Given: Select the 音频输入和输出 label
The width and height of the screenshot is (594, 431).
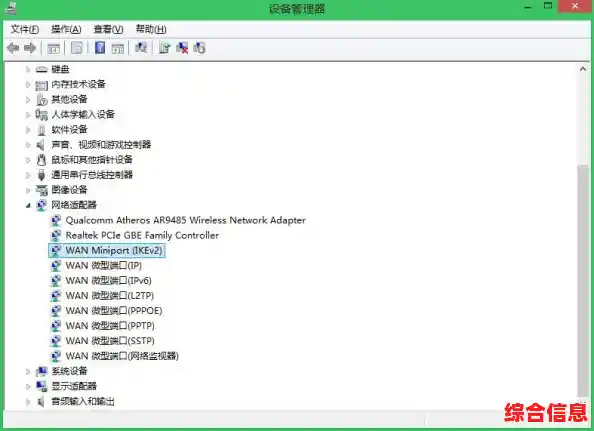Looking at the screenshot, I should point(83,401).
